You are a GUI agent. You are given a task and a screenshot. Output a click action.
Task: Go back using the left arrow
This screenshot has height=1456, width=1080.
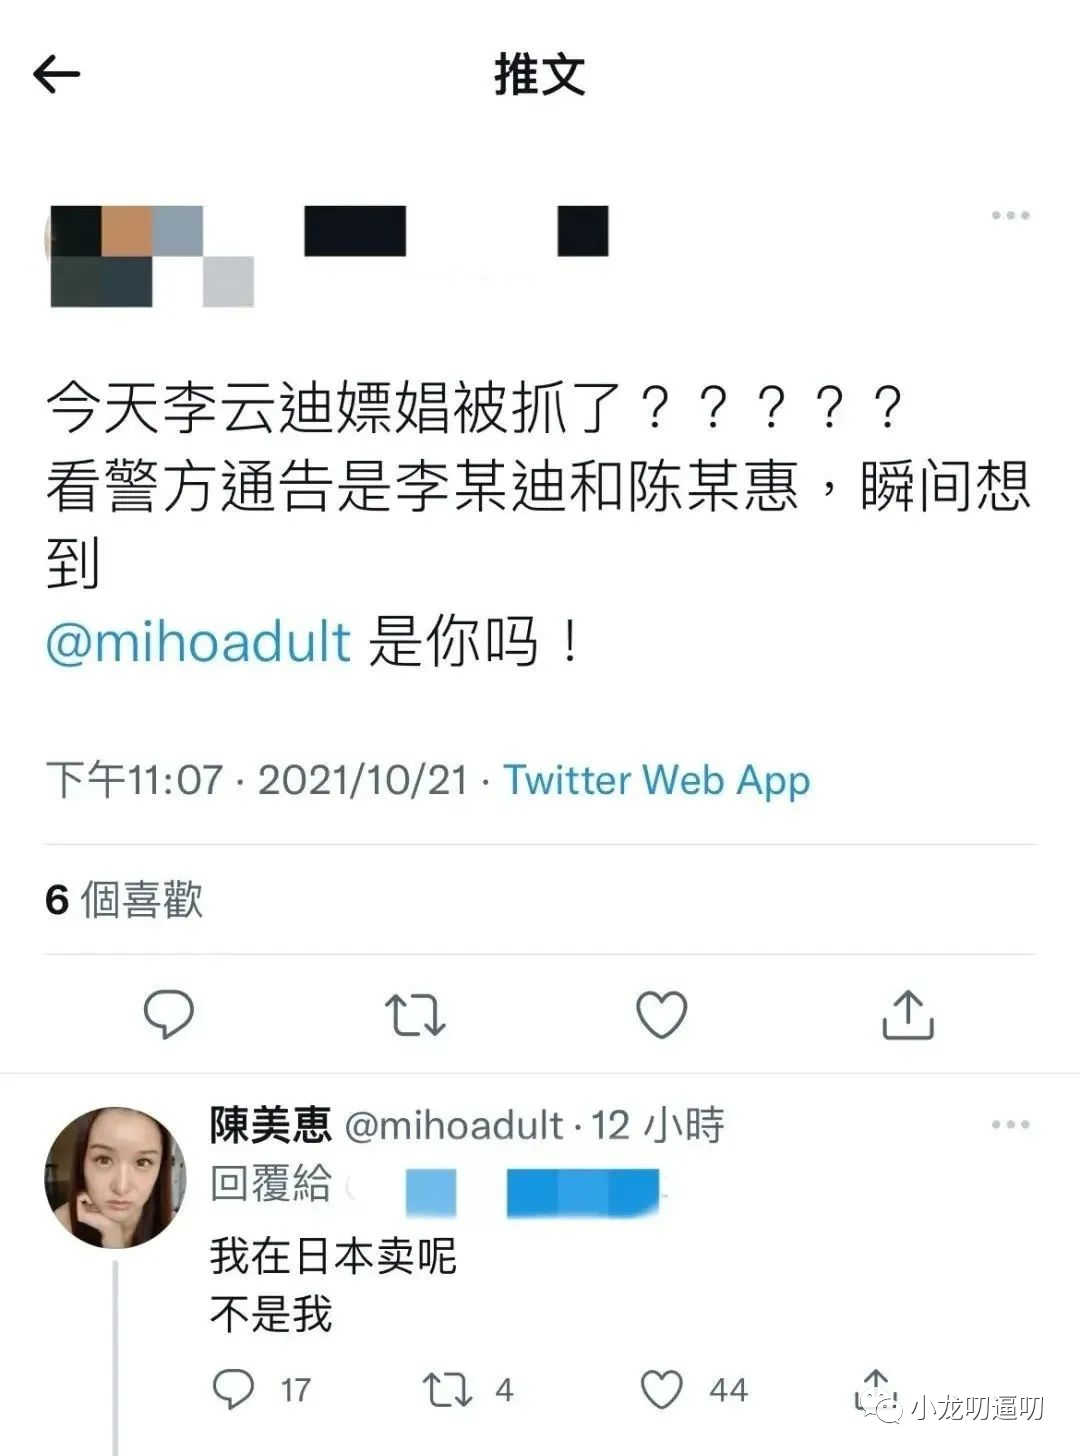(56, 75)
